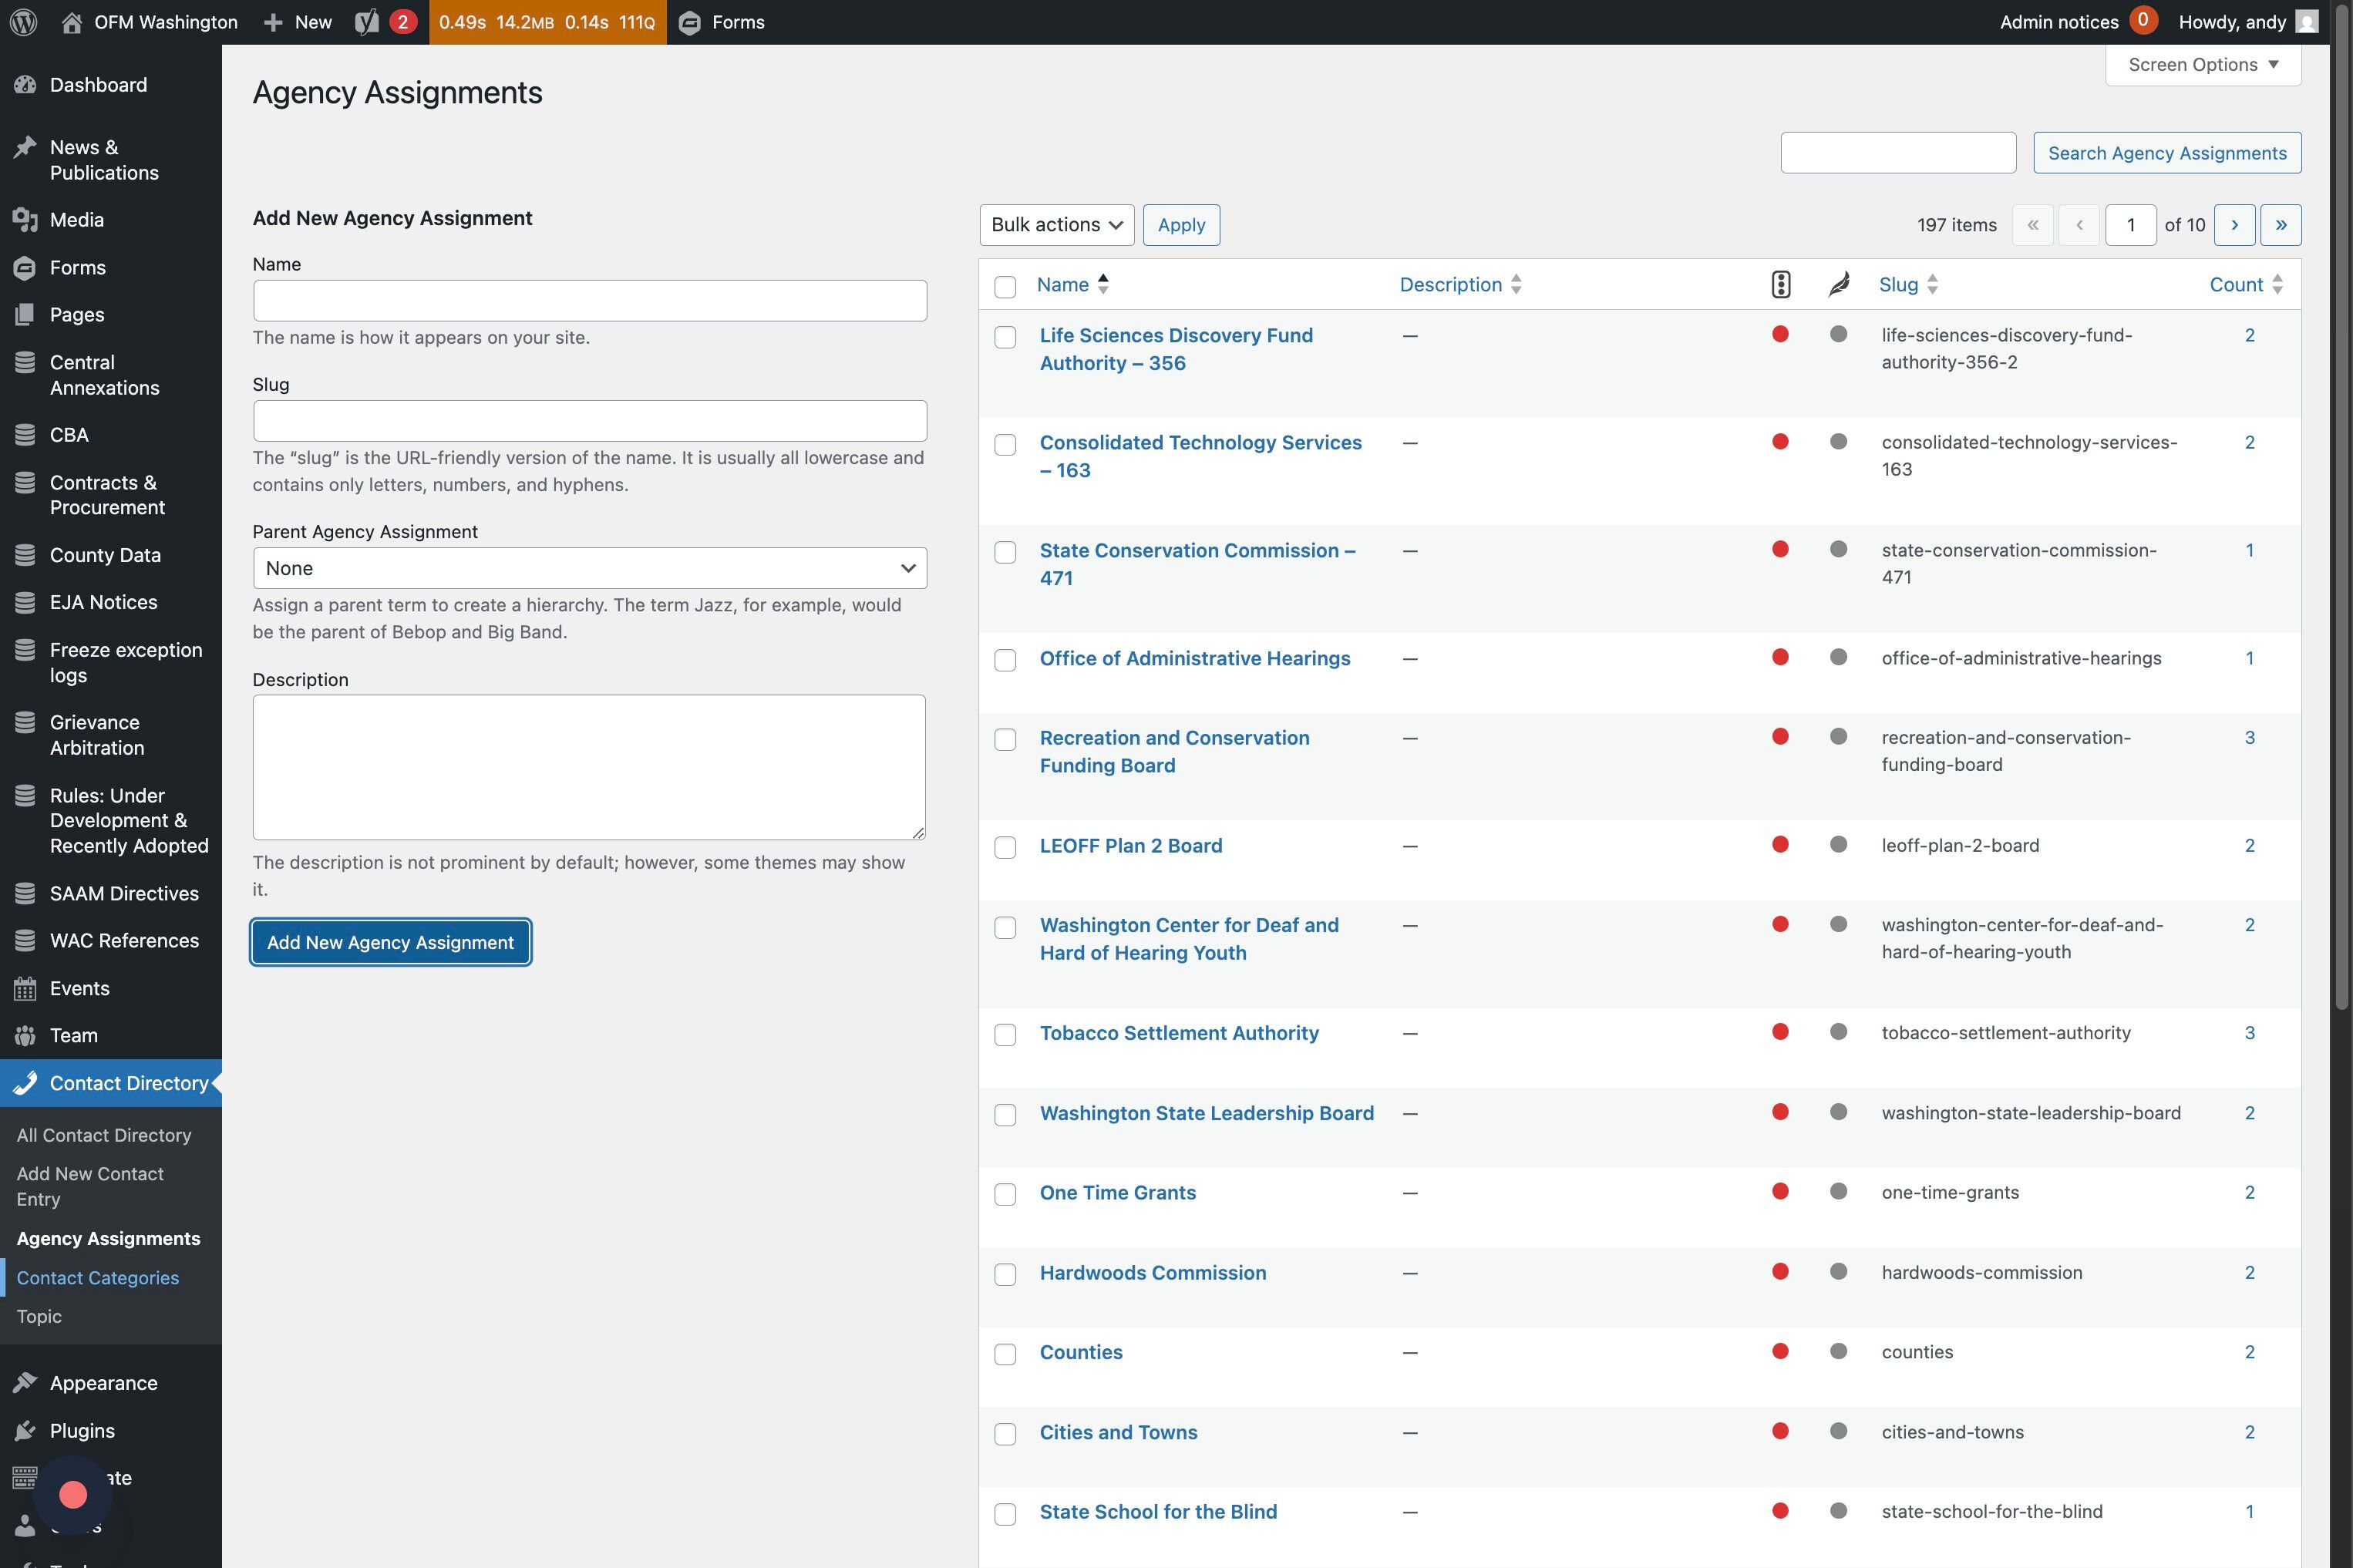Click the WordPress logo in admin bar
This screenshot has height=1568, width=2353.
point(24,22)
